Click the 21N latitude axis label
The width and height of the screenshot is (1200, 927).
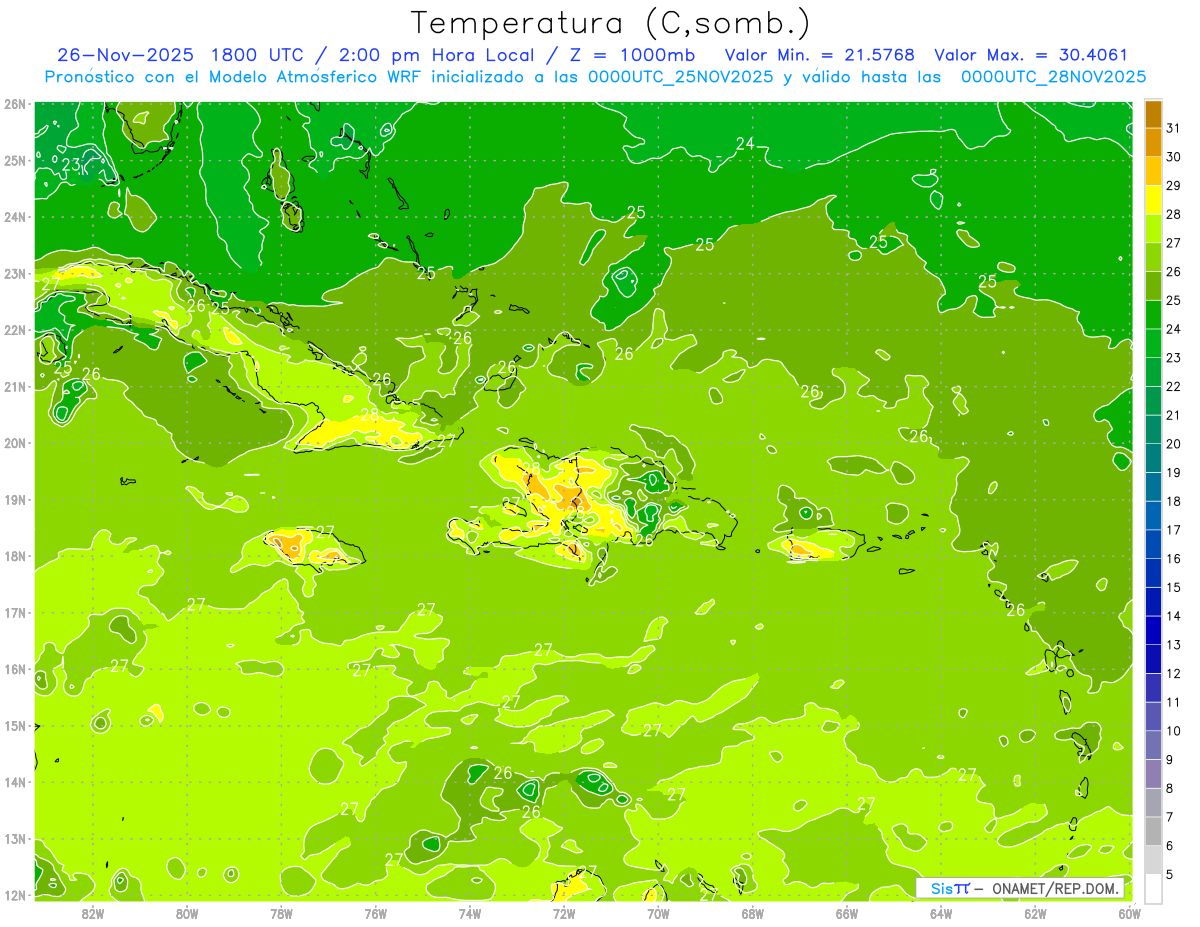[x=15, y=386]
